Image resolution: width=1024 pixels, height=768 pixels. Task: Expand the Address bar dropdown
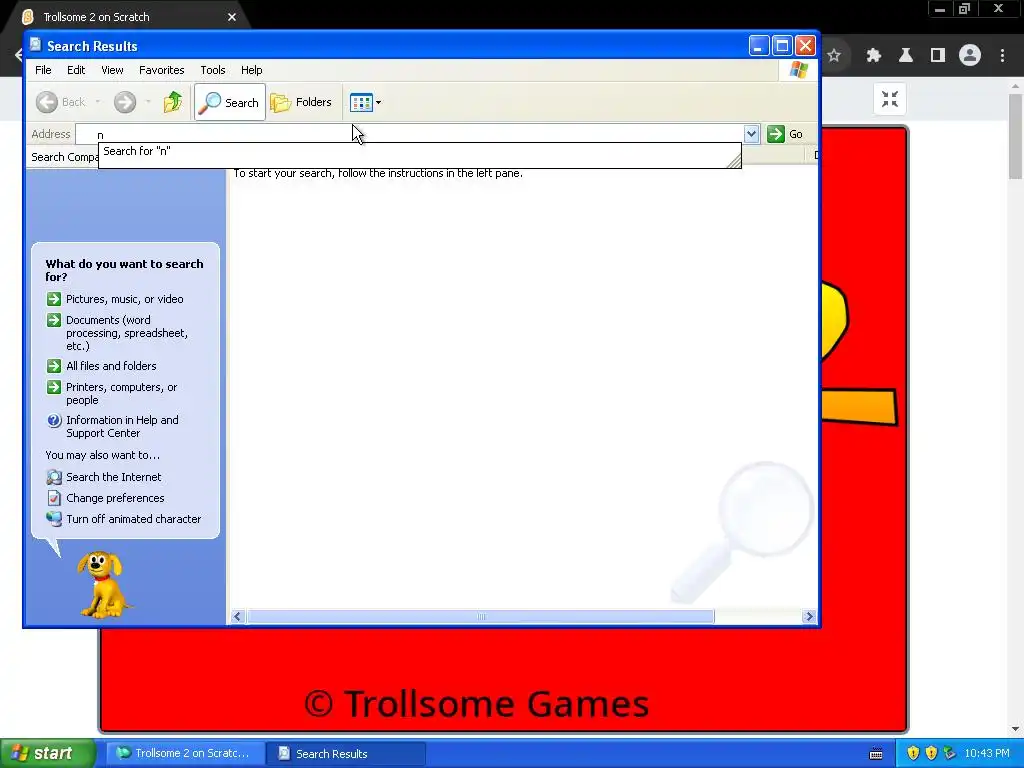point(752,134)
